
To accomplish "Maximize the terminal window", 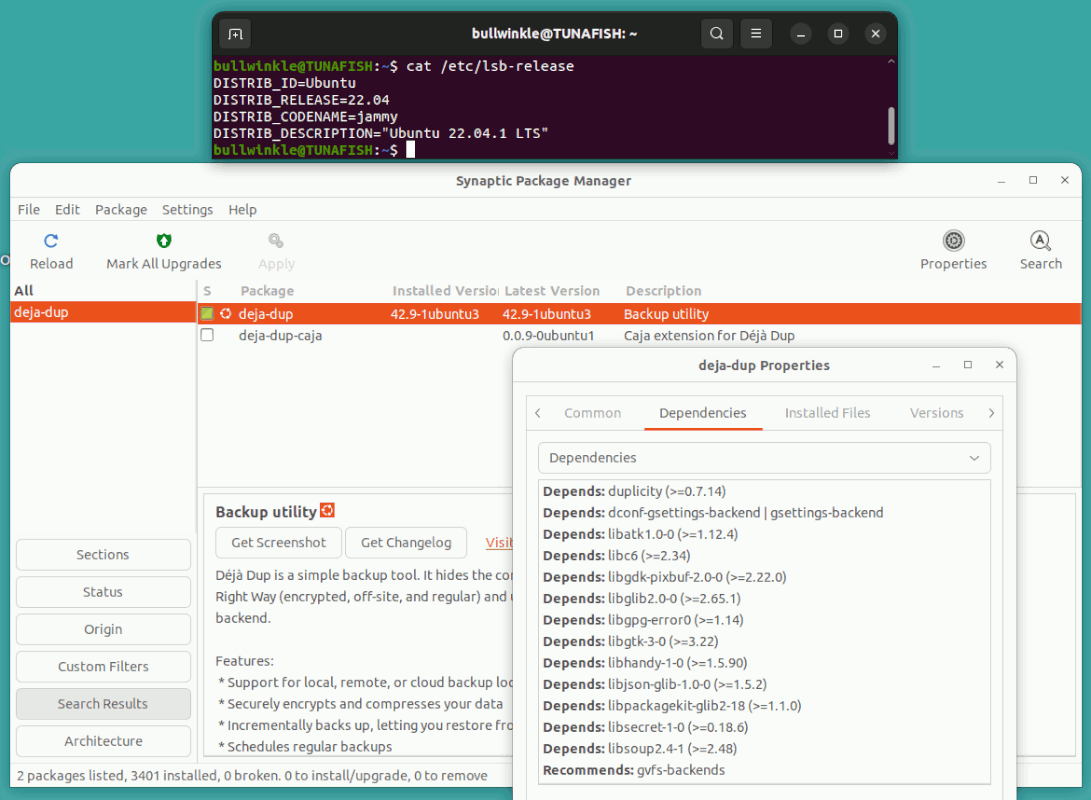I will point(838,33).
